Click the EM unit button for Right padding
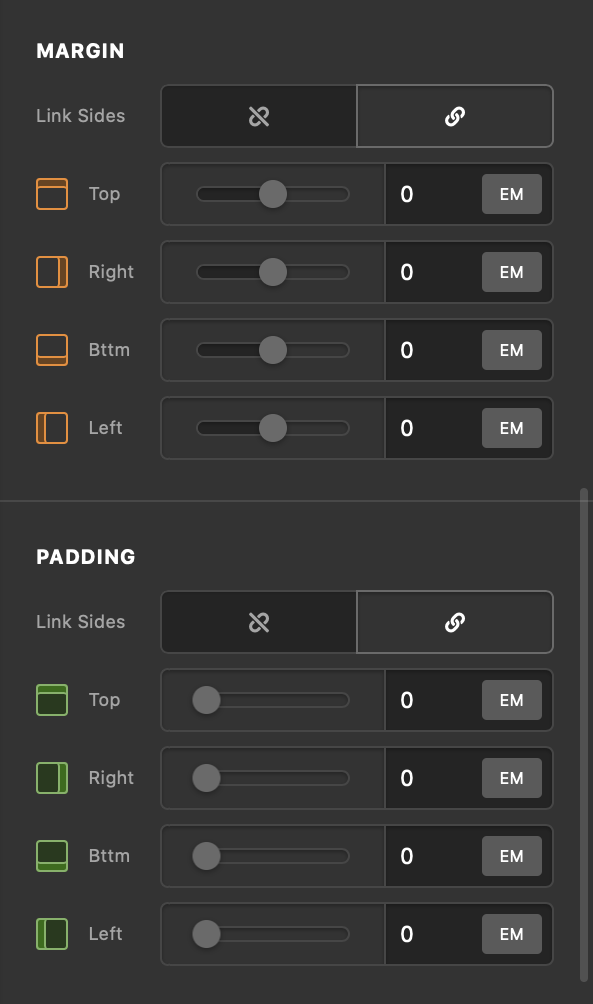Image resolution: width=593 pixels, height=1004 pixels. [511, 778]
